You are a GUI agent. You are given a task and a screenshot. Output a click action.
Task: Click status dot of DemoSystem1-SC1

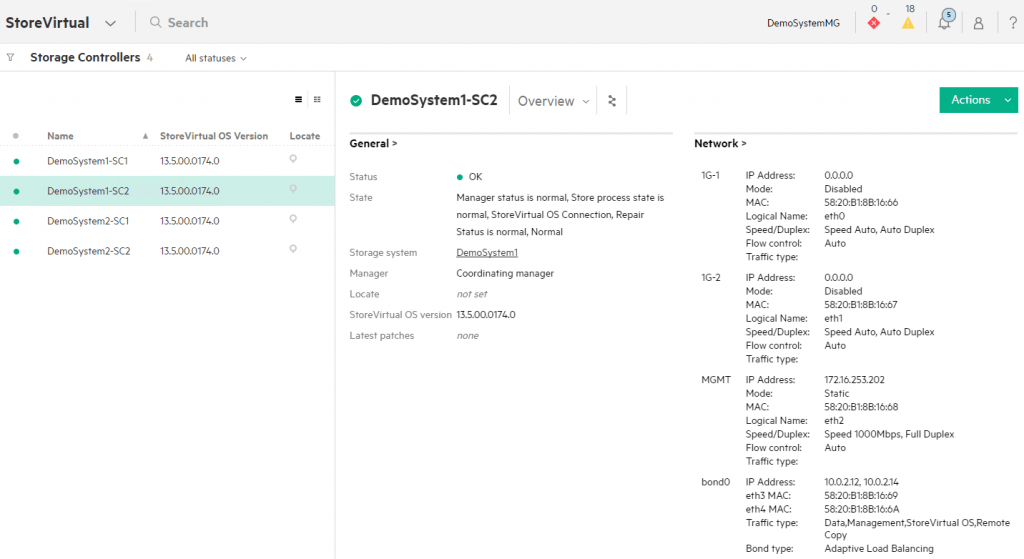[16, 161]
